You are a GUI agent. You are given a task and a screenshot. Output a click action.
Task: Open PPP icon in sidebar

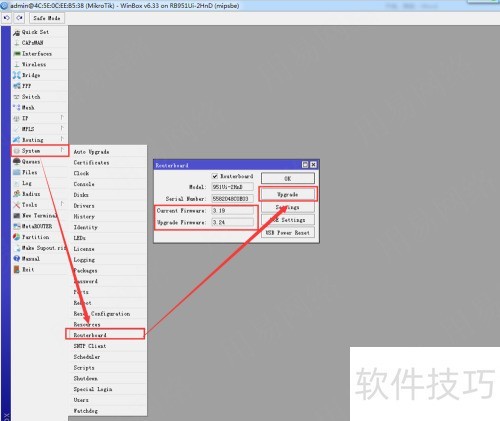point(17,86)
